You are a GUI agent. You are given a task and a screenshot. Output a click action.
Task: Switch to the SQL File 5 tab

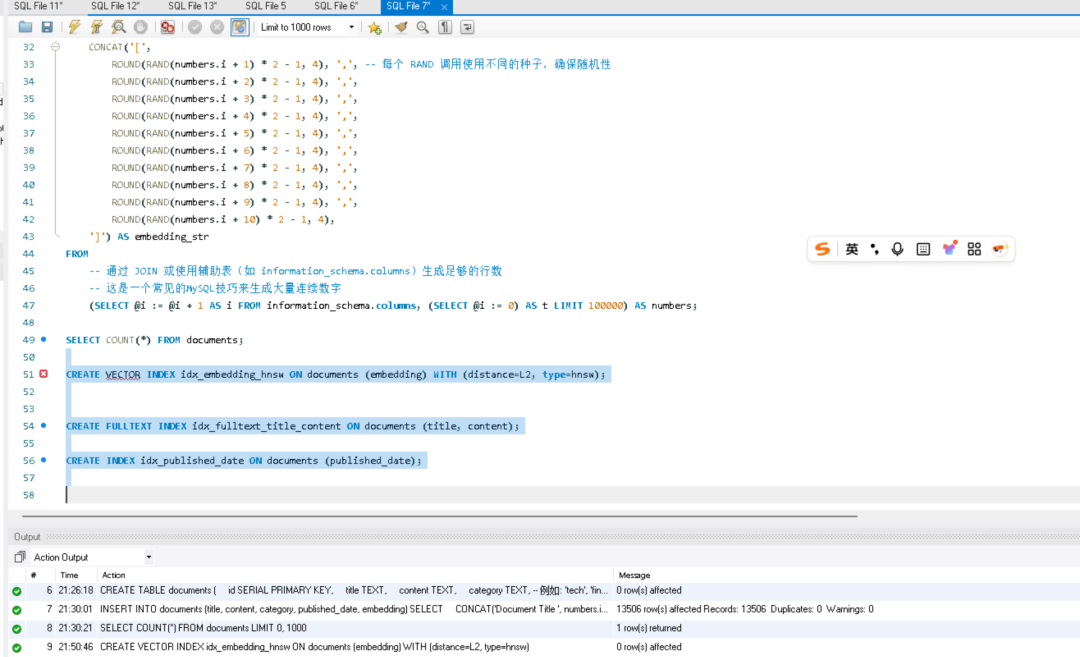pos(264,6)
